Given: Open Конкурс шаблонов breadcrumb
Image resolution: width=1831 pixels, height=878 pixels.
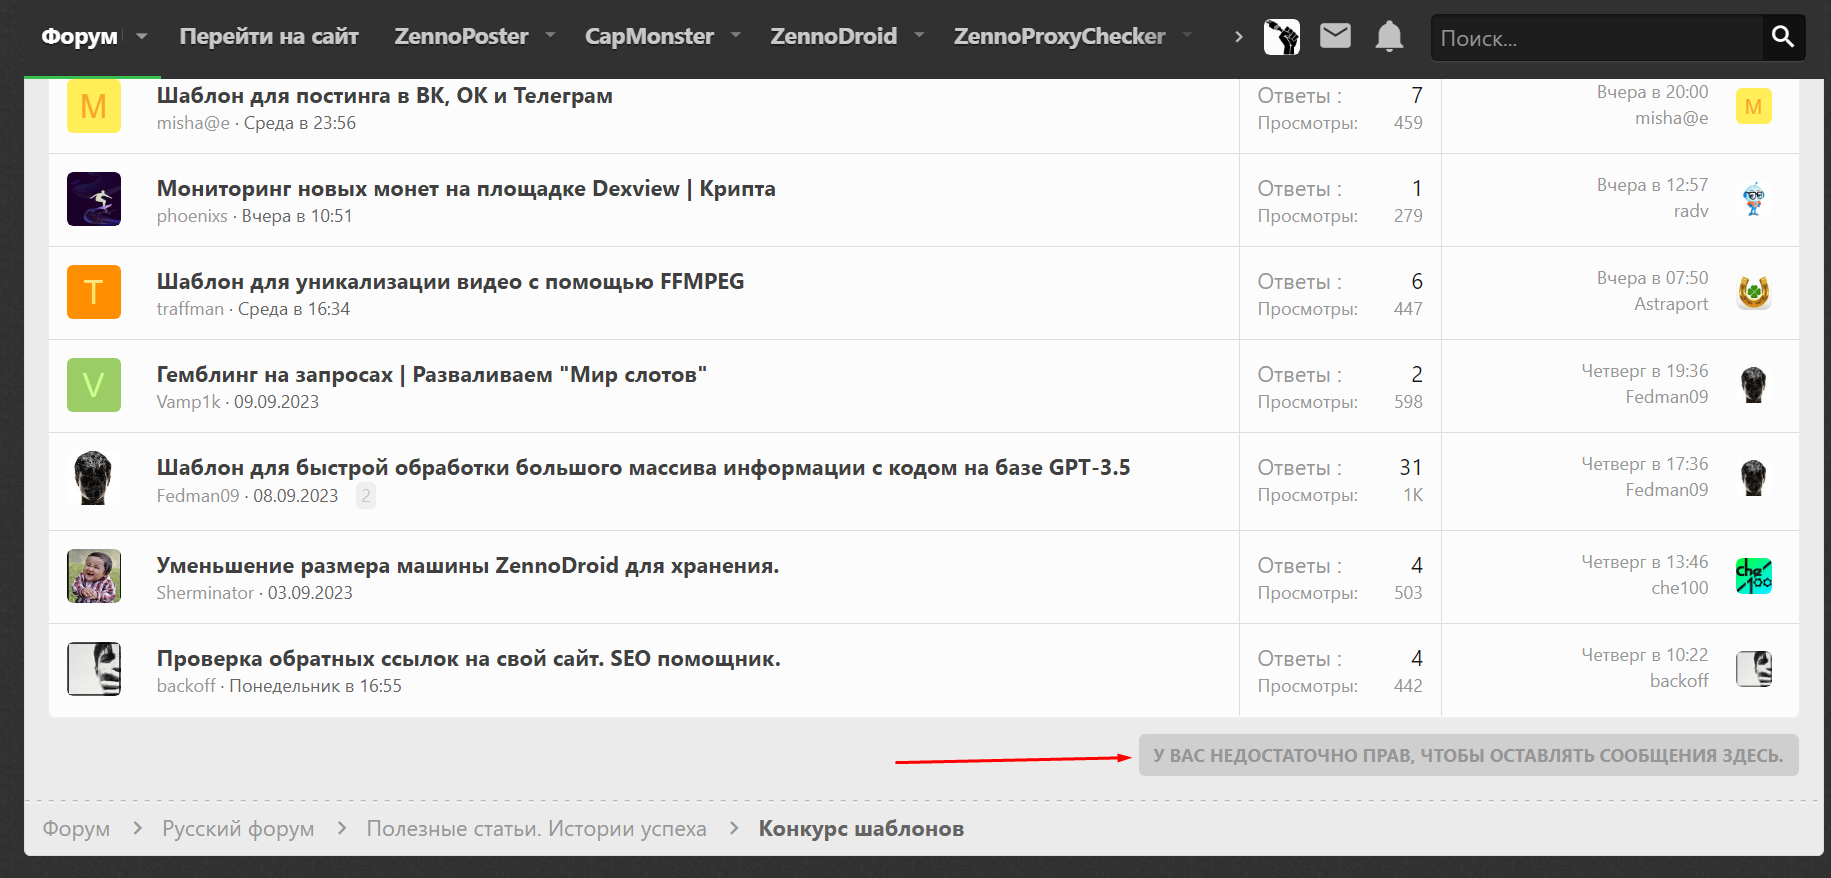Looking at the screenshot, I should pos(861,829).
